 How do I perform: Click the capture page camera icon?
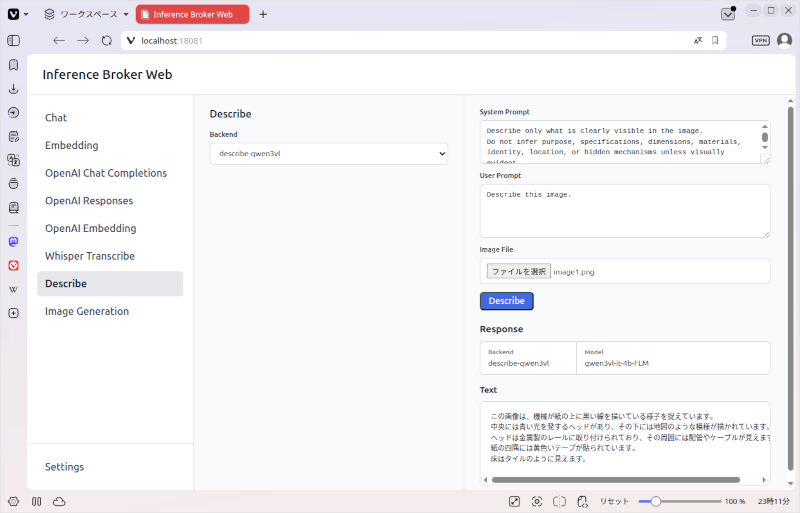pos(537,501)
